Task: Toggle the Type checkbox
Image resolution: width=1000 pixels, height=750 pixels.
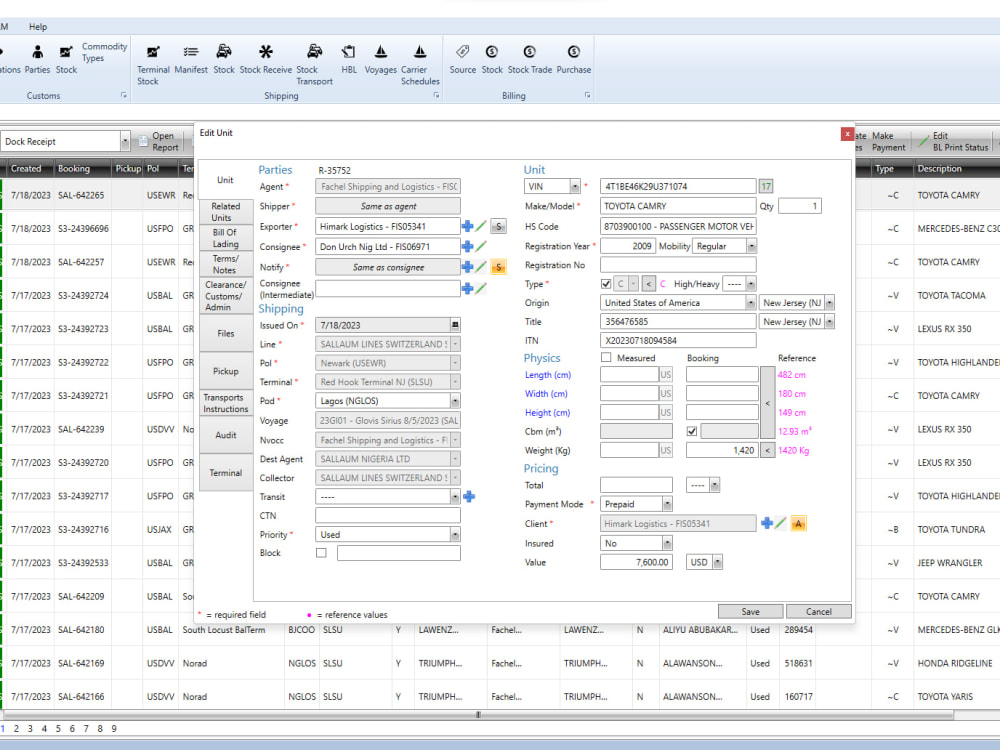Action: [x=606, y=284]
